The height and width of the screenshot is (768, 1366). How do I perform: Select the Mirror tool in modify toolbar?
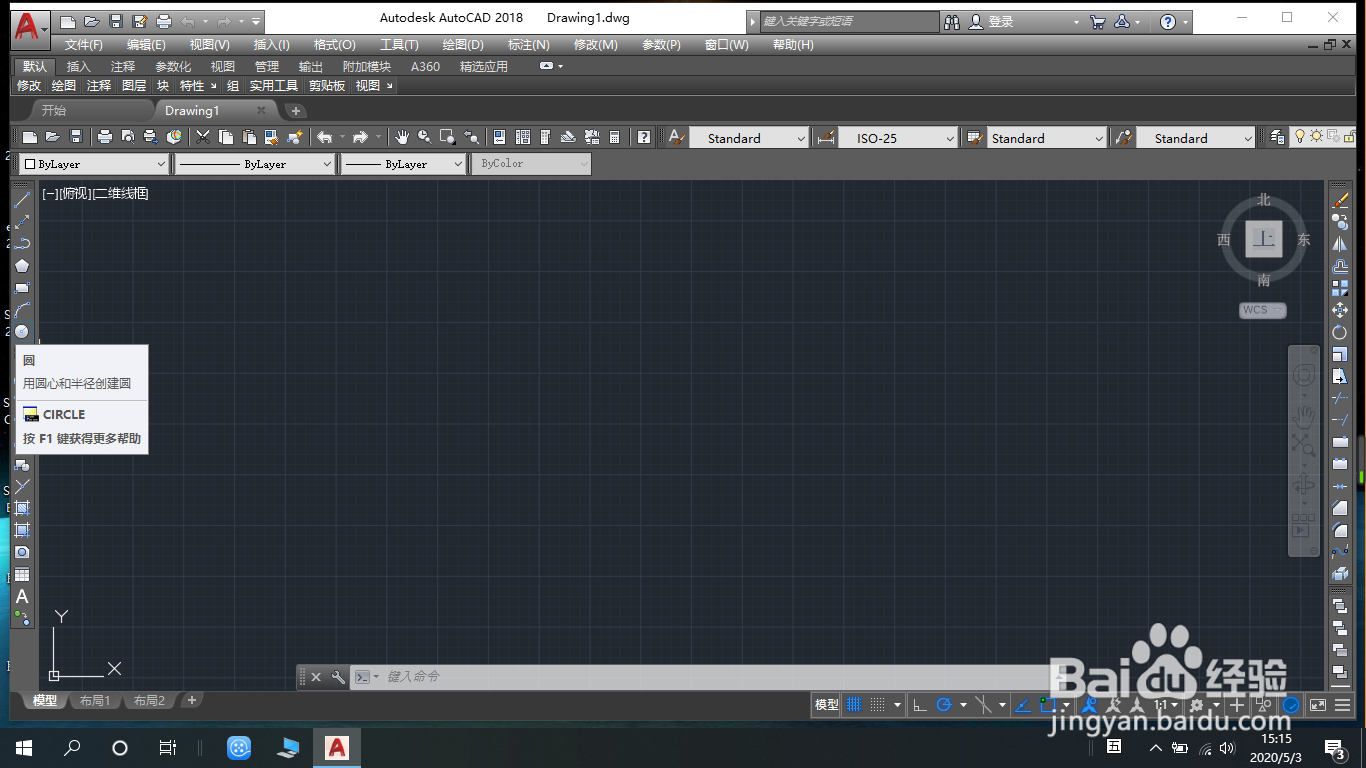click(1340, 245)
